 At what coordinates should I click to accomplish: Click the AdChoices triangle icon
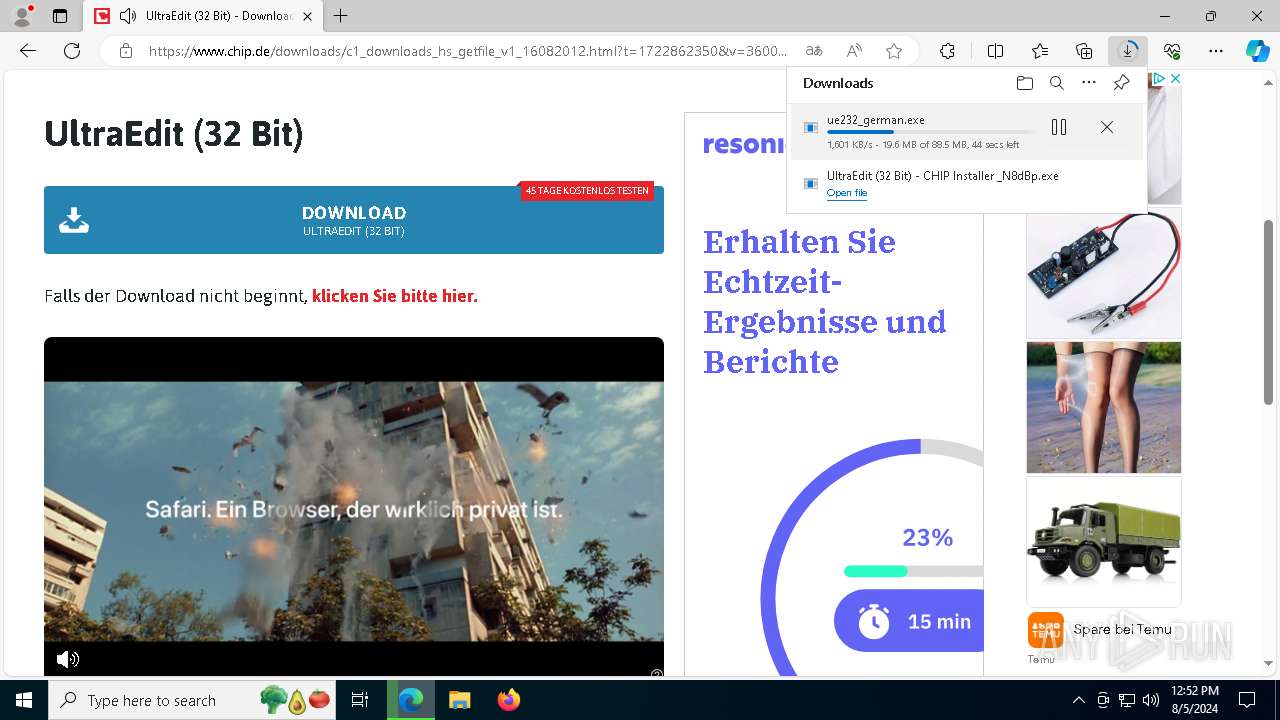click(x=1159, y=78)
